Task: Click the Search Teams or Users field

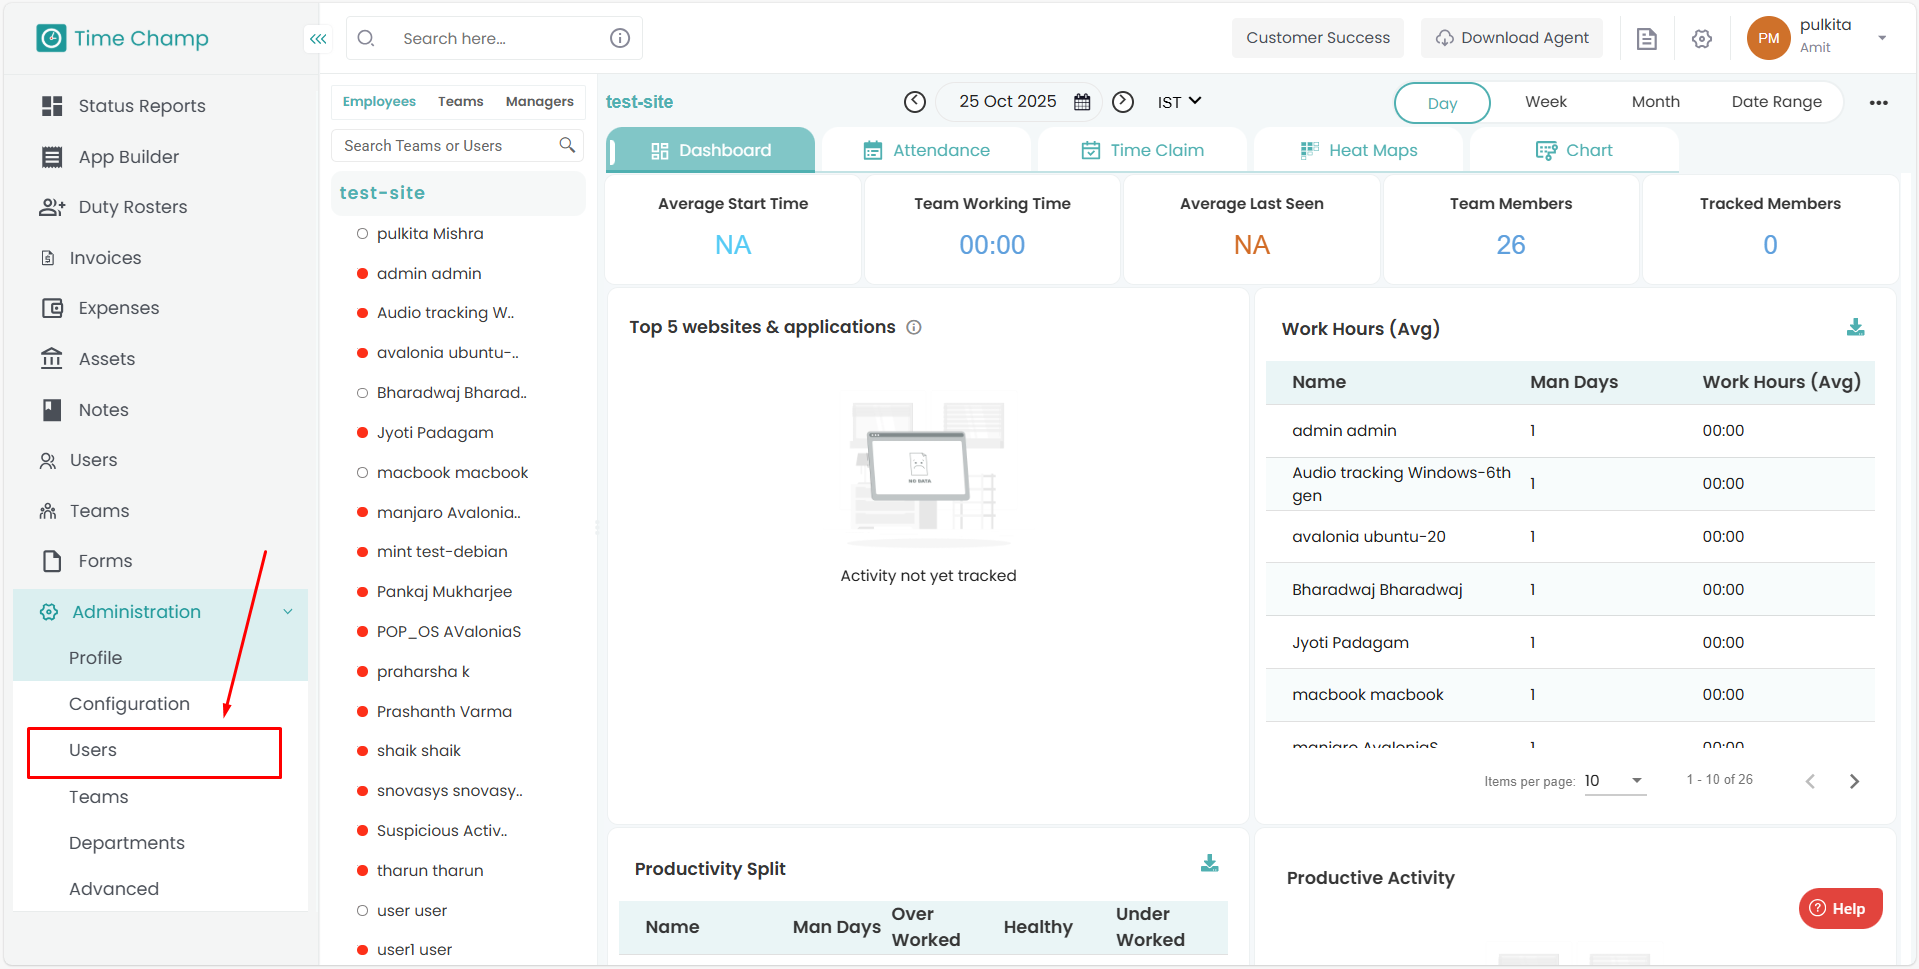Action: [x=446, y=146]
